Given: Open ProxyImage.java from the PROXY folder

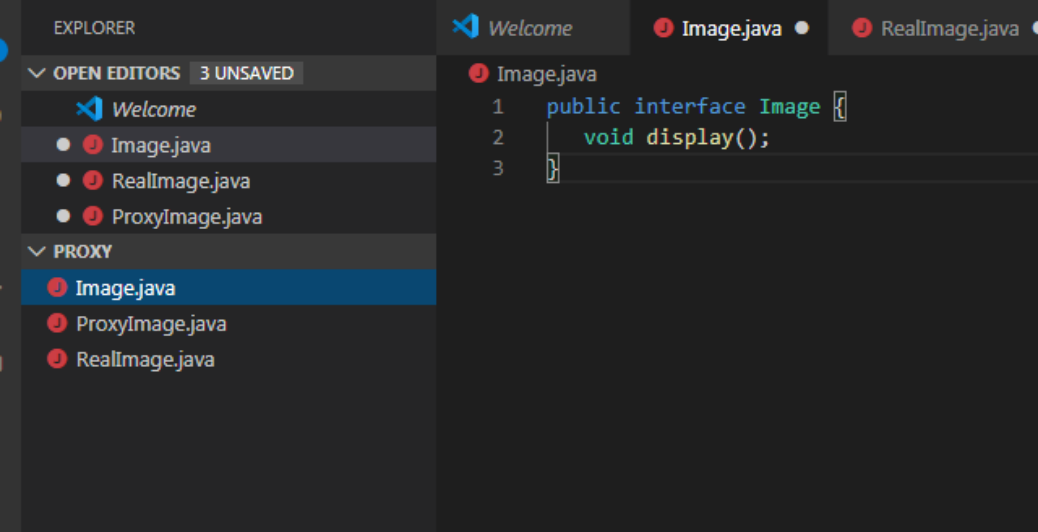Looking at the screenshot, I should click(151, 324).
